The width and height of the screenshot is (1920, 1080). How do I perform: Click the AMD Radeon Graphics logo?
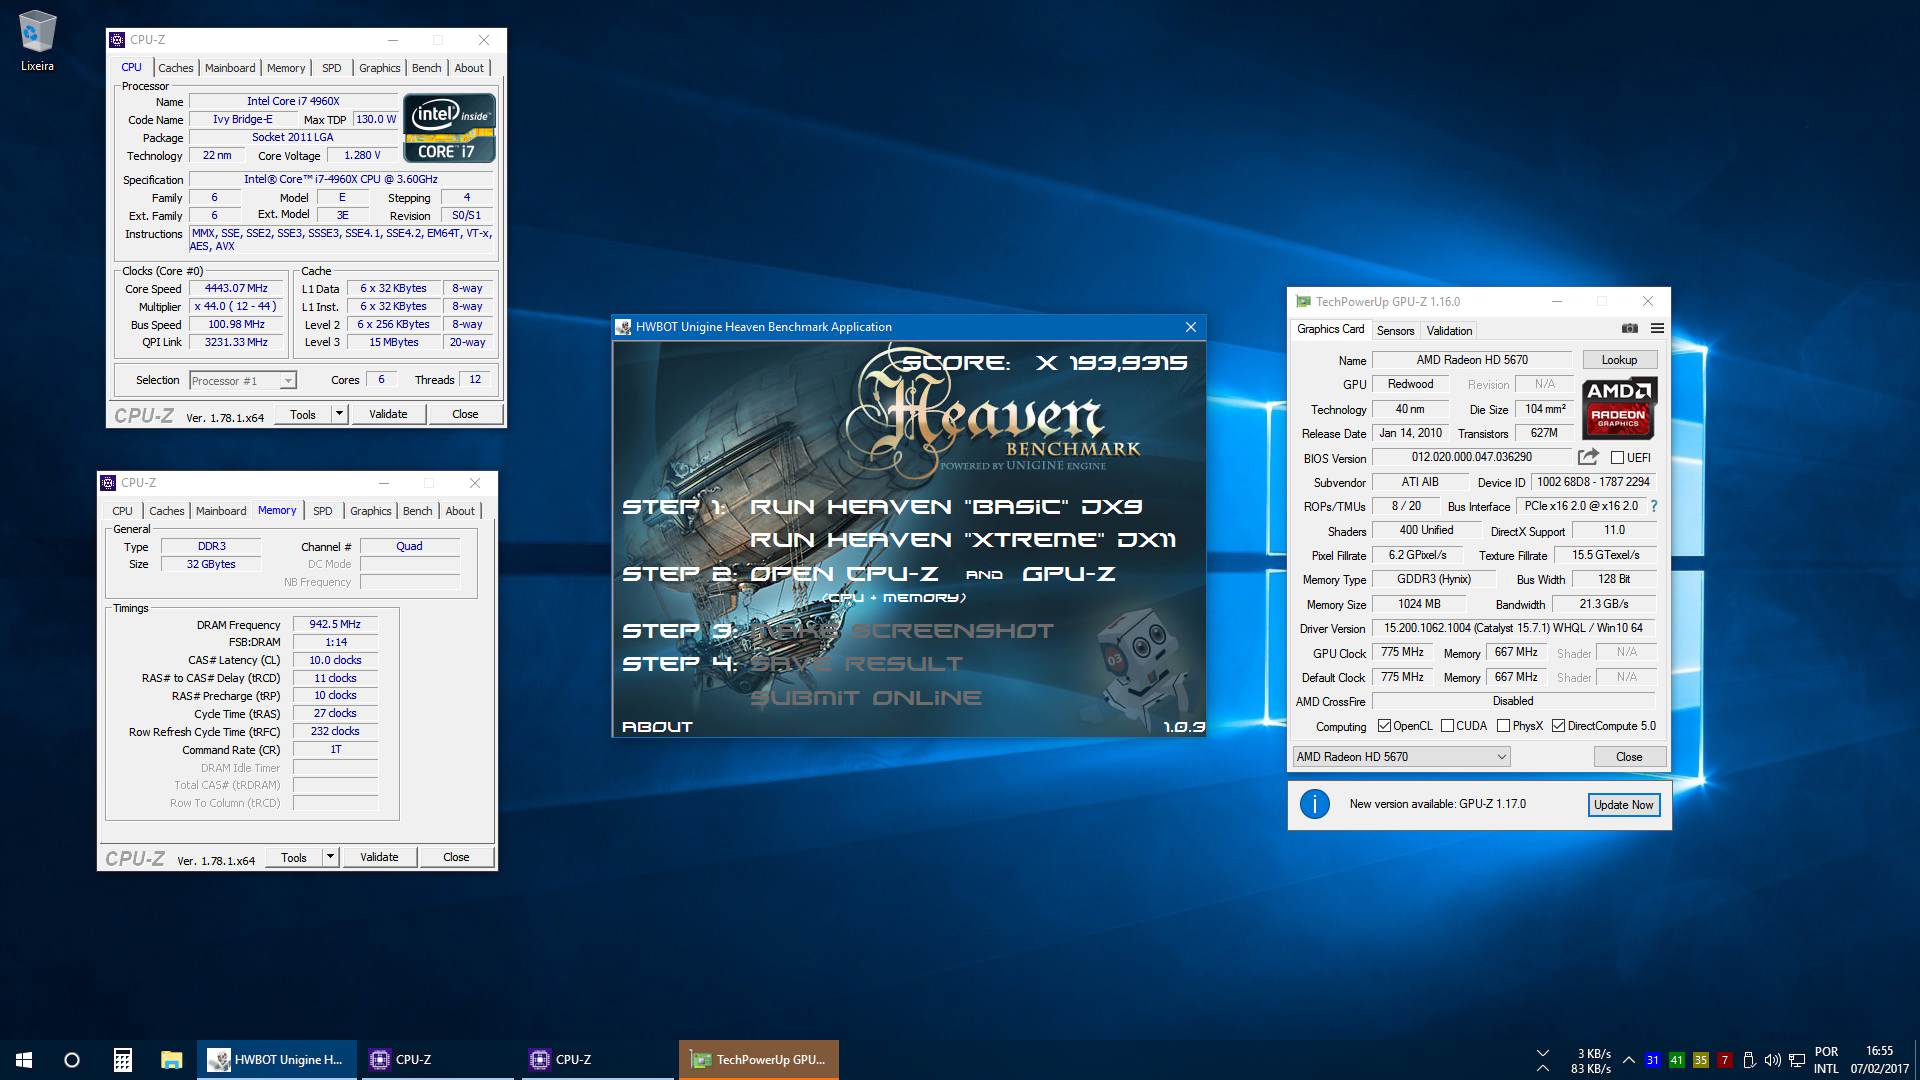click(1619, 408)
